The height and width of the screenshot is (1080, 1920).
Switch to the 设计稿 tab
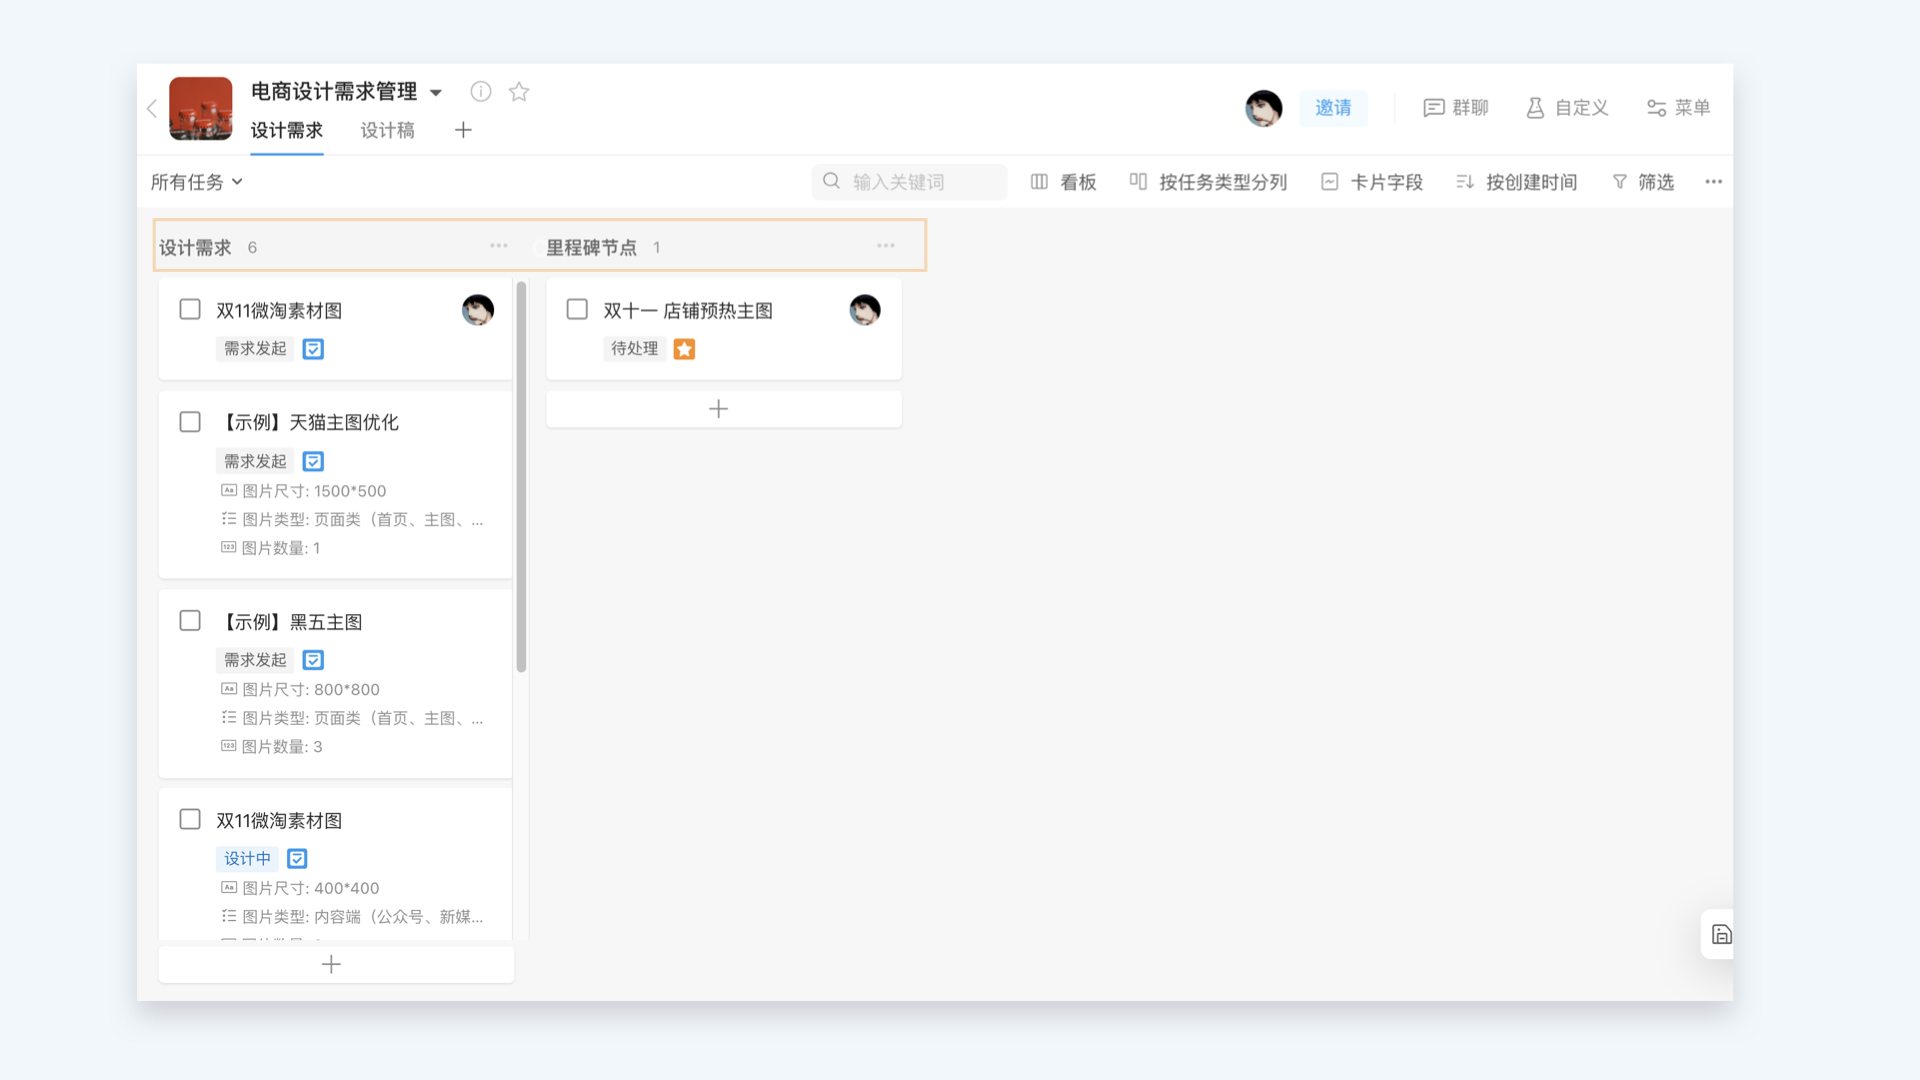point(387,130)
